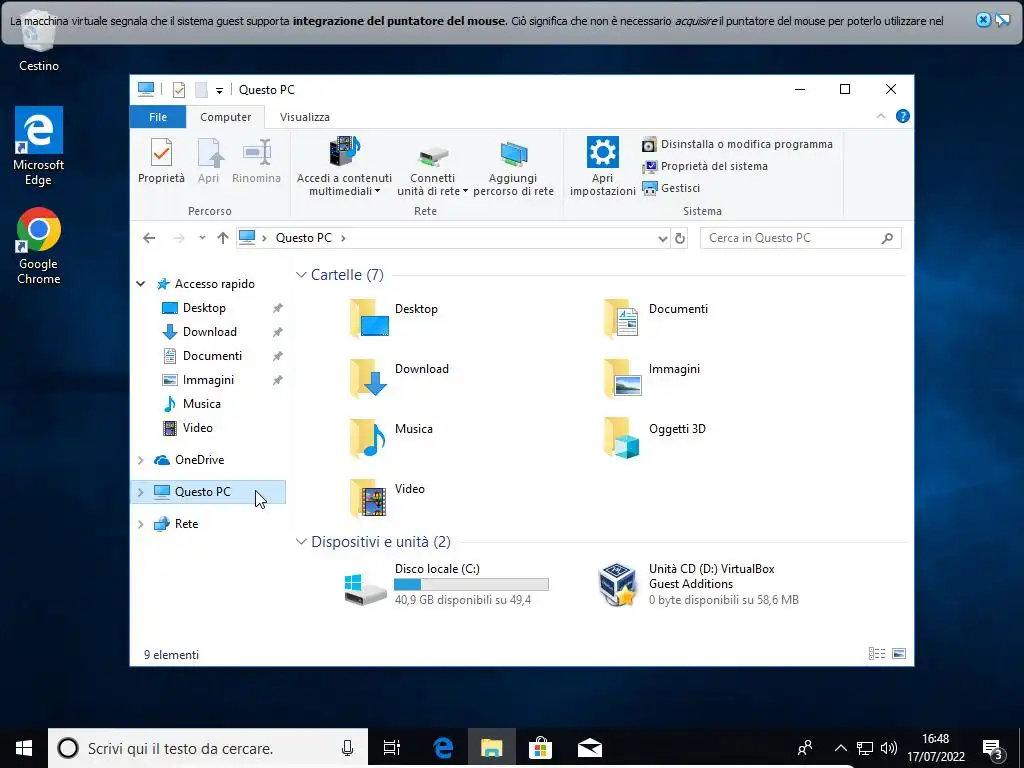This screenshot has width=1024, height=768.
Task: Select Musica in the navigation pane
Action: [x=201, y=404]
